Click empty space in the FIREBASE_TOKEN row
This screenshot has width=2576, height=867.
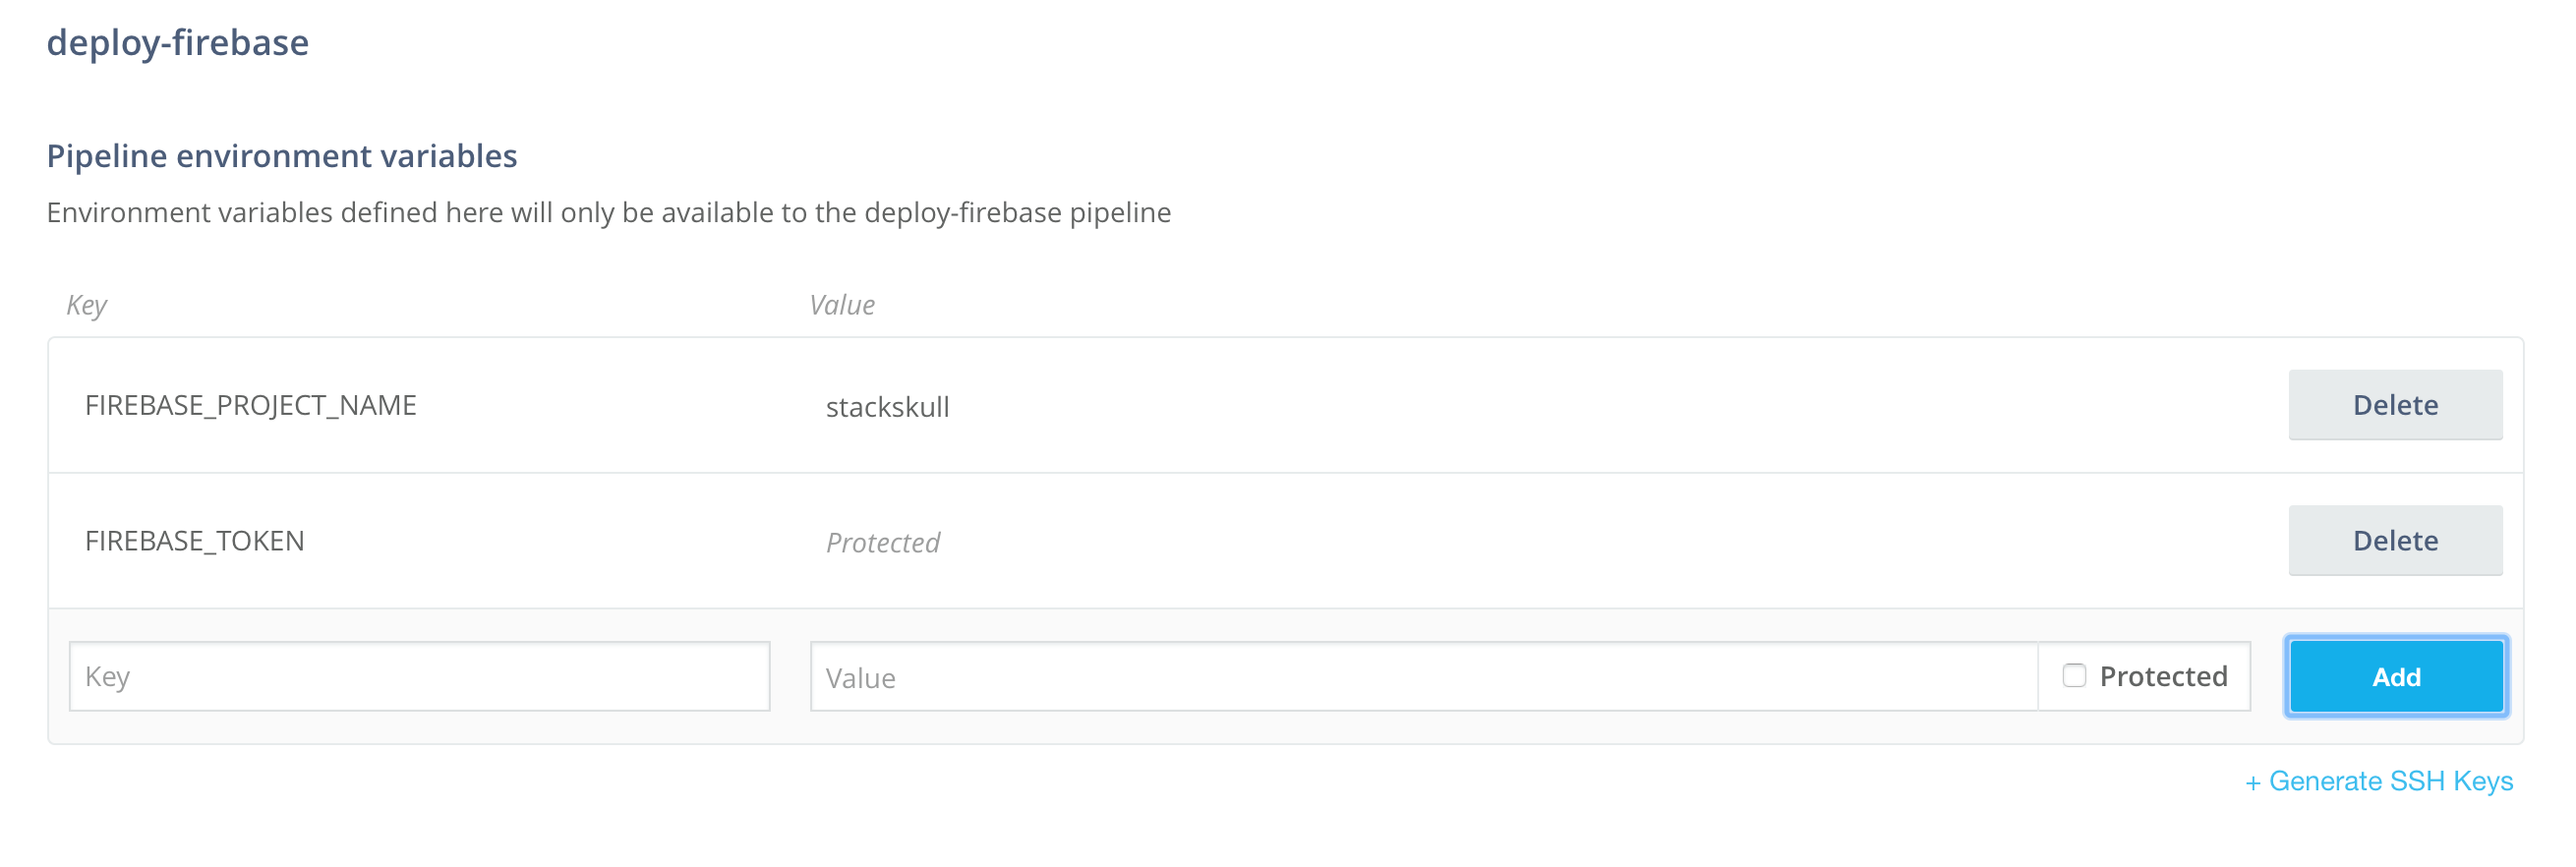pos(1600,541)
